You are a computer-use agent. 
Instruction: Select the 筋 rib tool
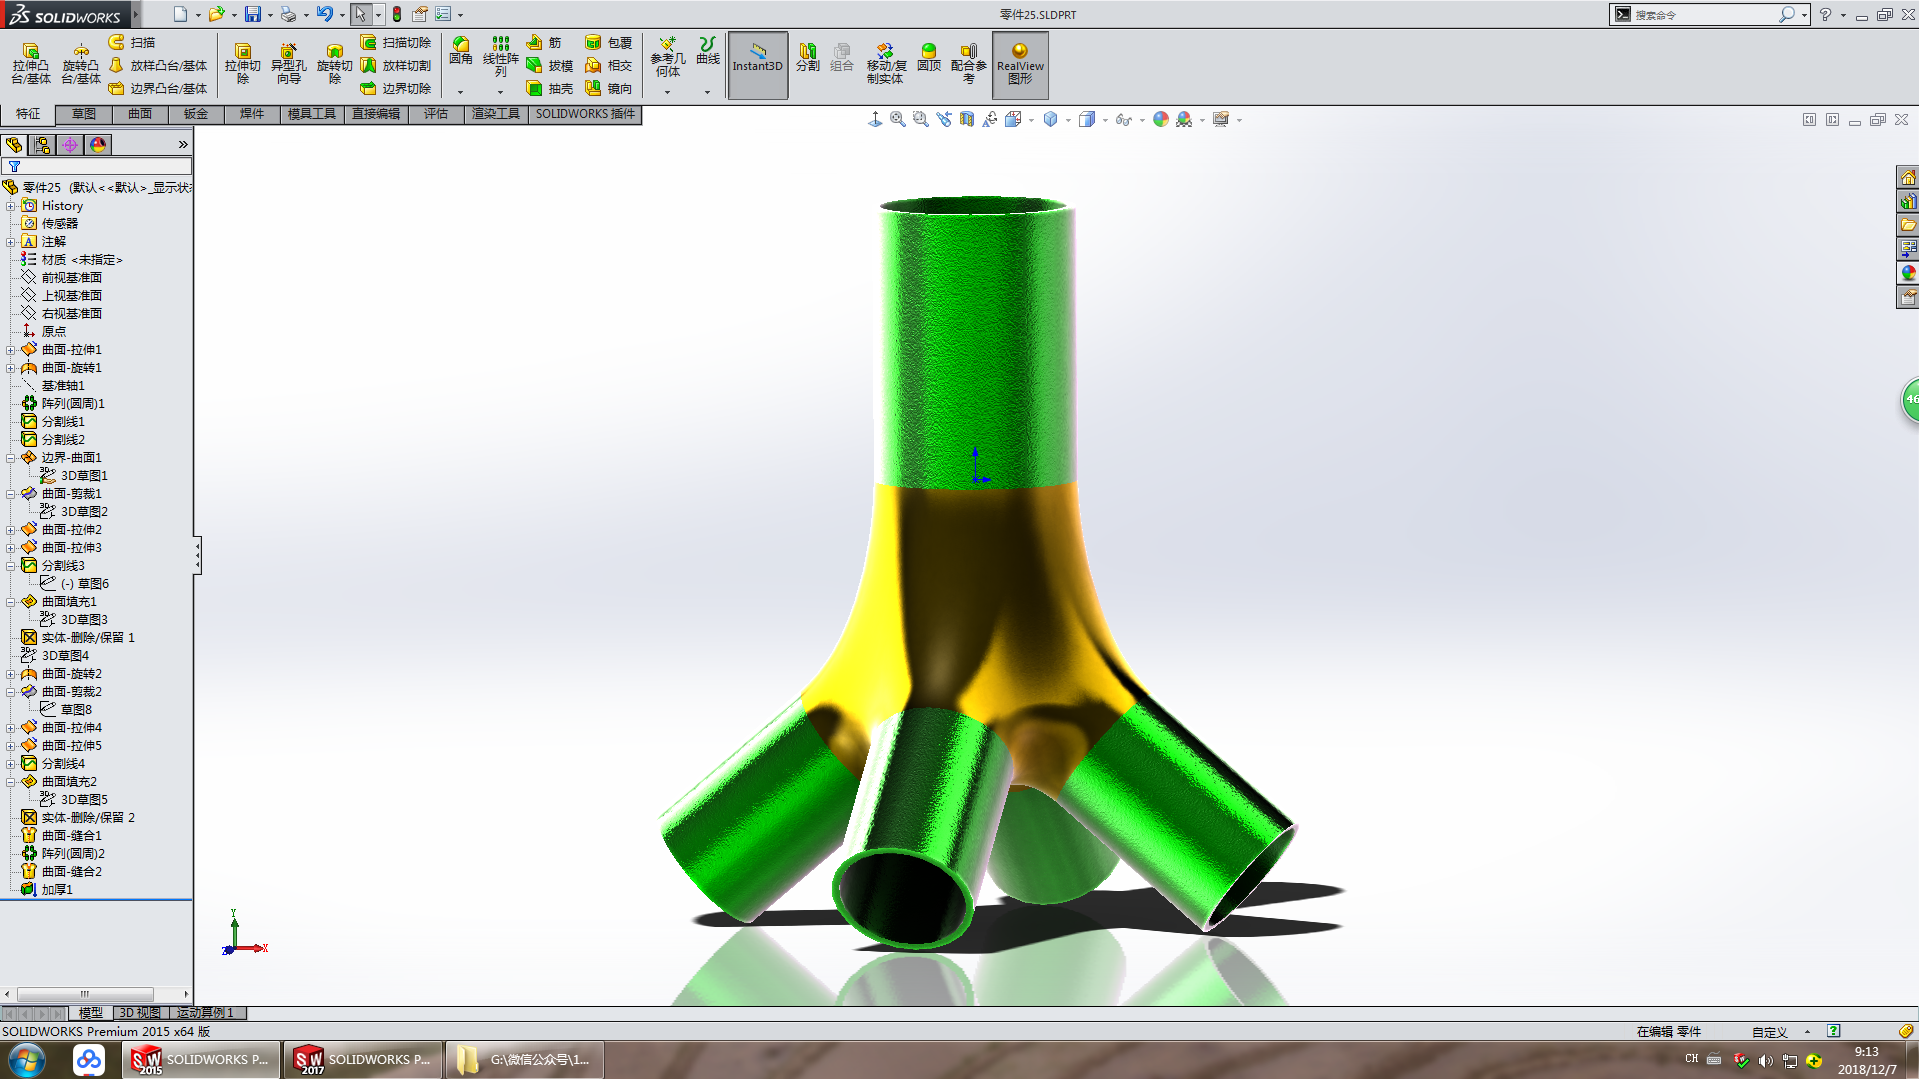544,42
